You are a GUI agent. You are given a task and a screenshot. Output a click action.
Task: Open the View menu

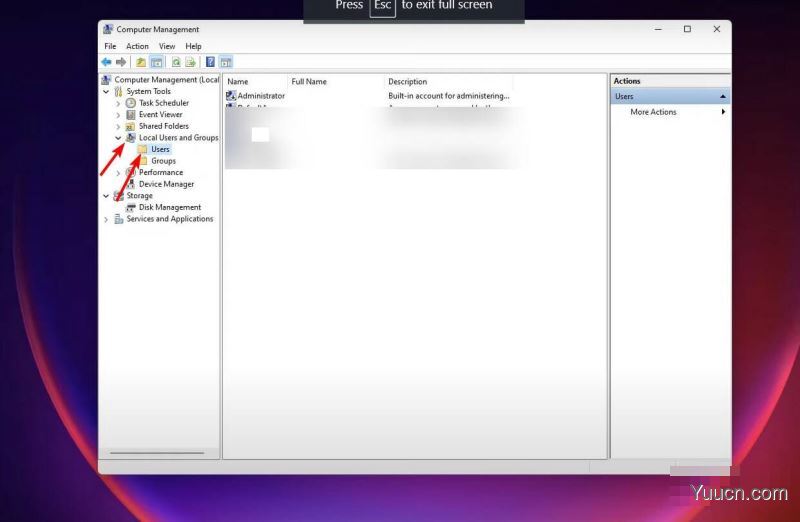167,46
